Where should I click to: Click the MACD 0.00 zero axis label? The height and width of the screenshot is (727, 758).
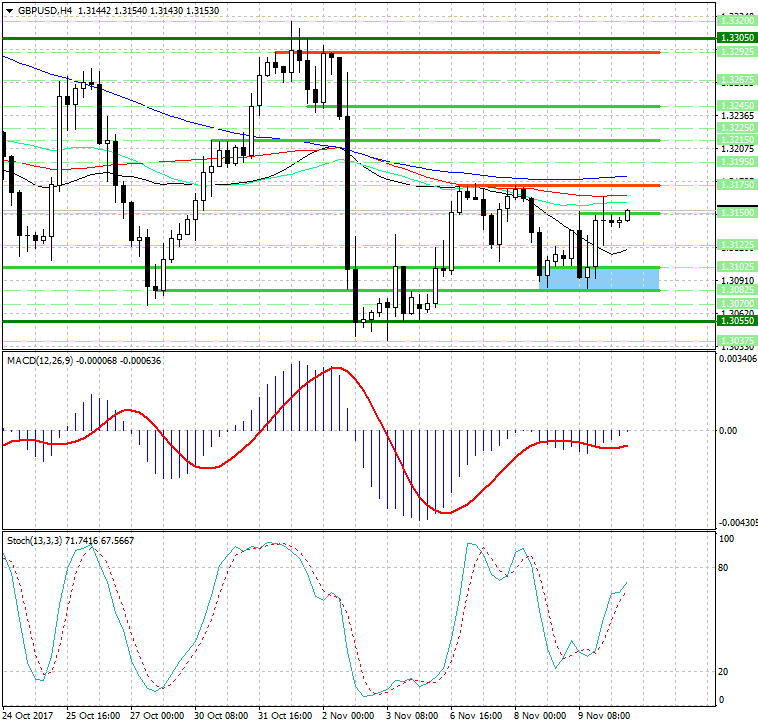pos(729,431)
